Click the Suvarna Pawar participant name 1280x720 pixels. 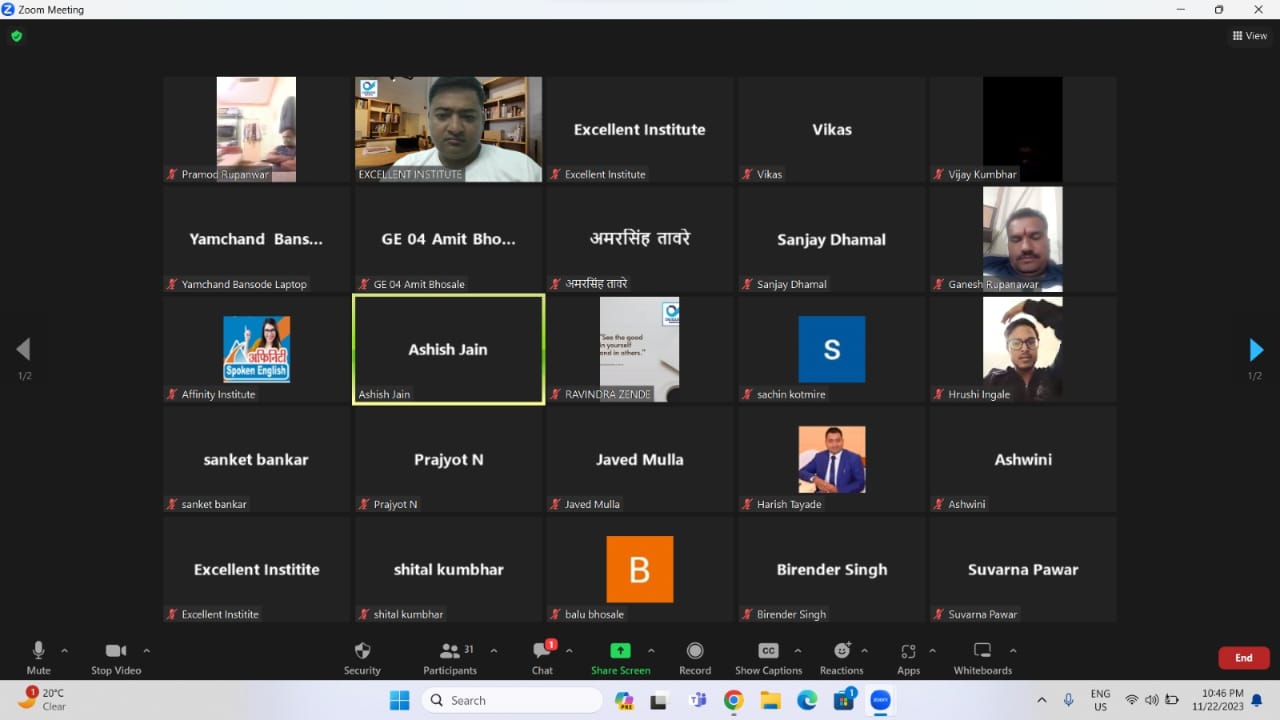pos(1023,569)
